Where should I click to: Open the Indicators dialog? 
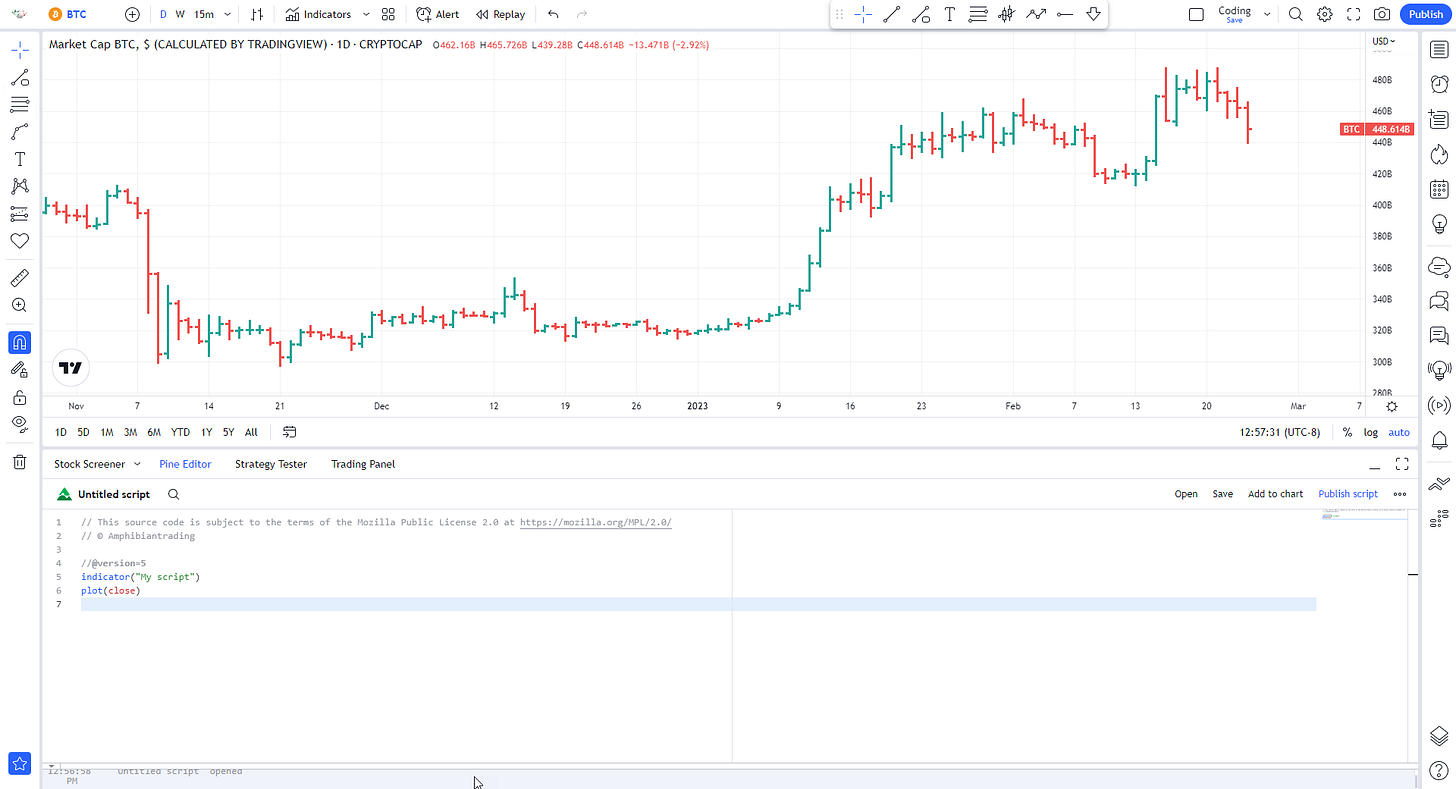318,14
